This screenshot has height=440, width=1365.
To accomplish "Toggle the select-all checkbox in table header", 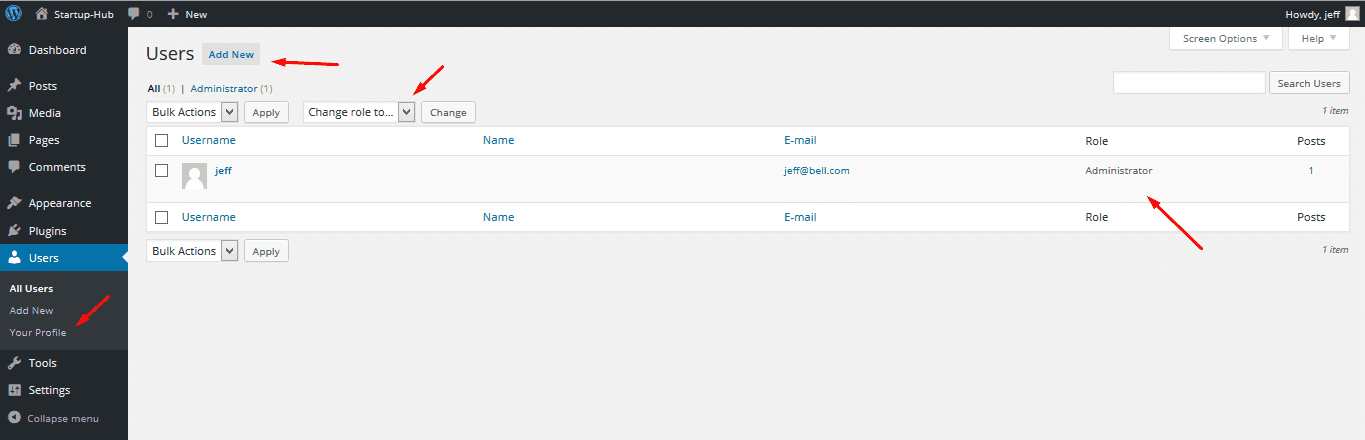I will (161, 140).
